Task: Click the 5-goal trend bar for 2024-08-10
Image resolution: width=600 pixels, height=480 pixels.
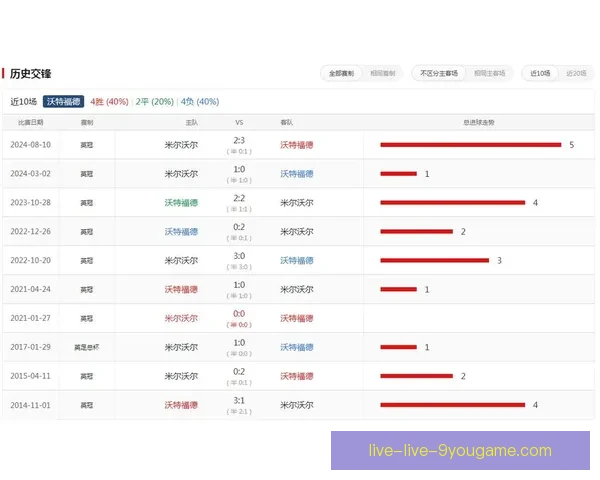Action: [x=471, y=145]
